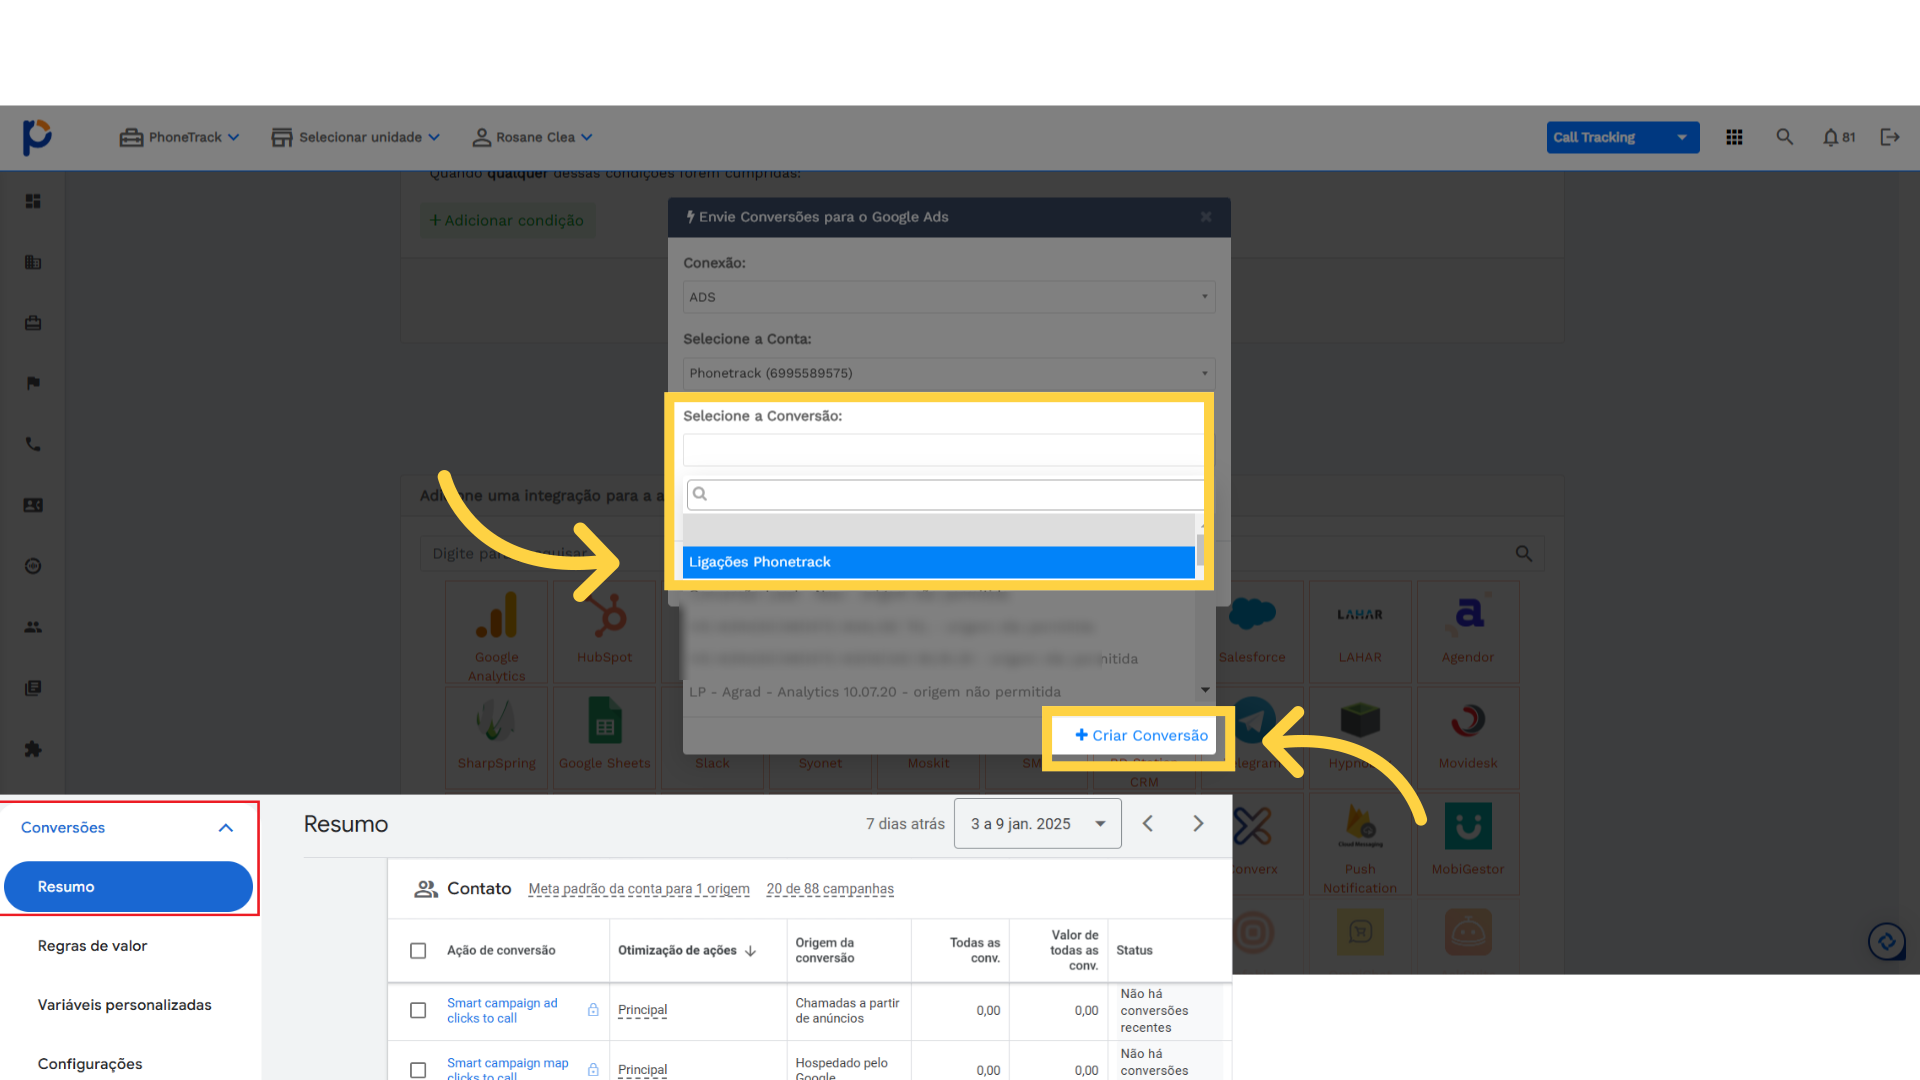Select the SharpSpring integration tile
This screenshot has height=1080, width=1920.
coord(497,738)
